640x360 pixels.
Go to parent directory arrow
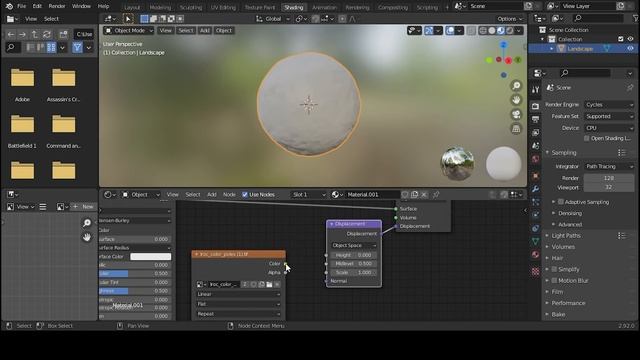click(x=35, y=35)
